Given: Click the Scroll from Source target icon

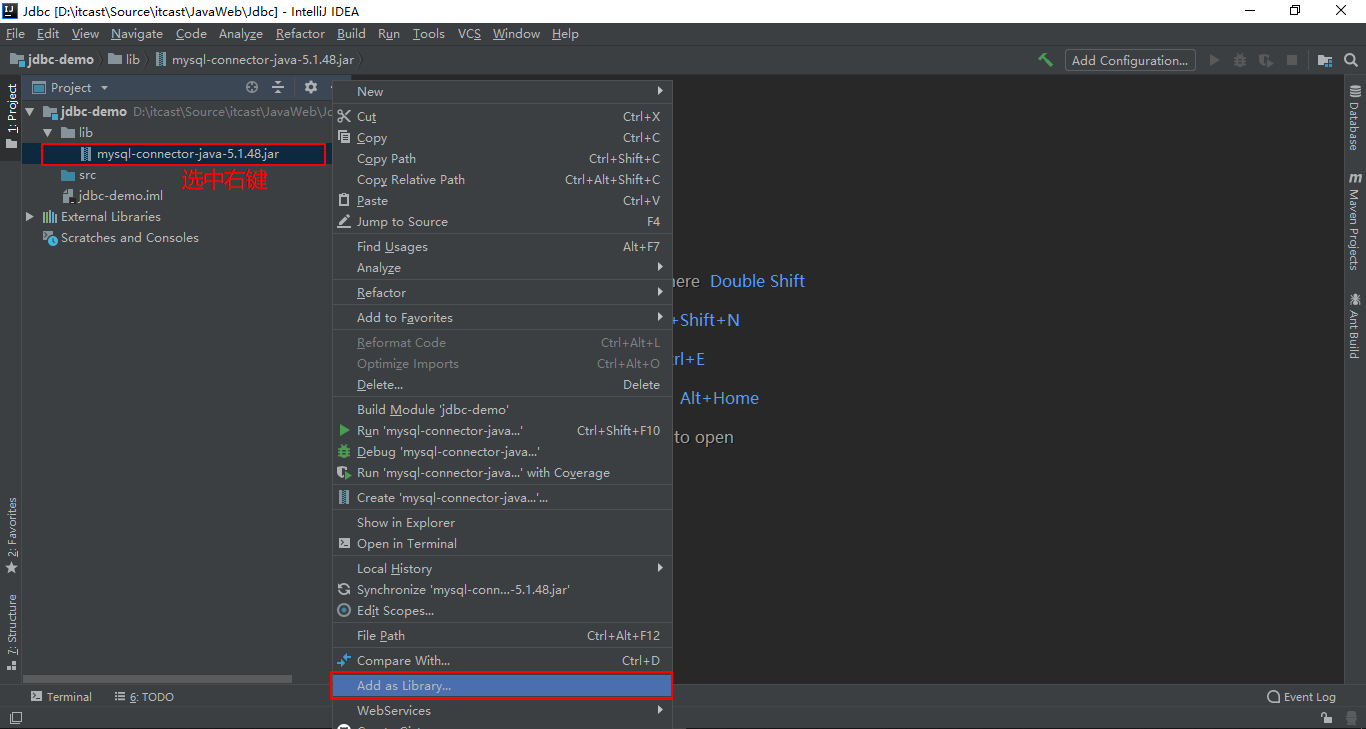Looking at the screenshot, I should [252, 88].
